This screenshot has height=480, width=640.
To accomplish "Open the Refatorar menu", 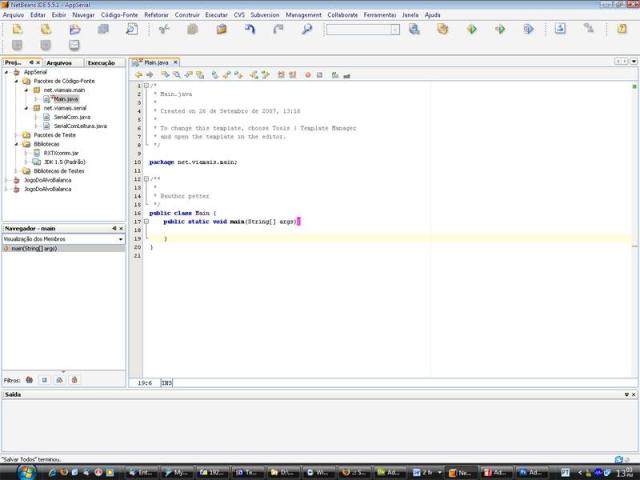I will coord(156,15).
